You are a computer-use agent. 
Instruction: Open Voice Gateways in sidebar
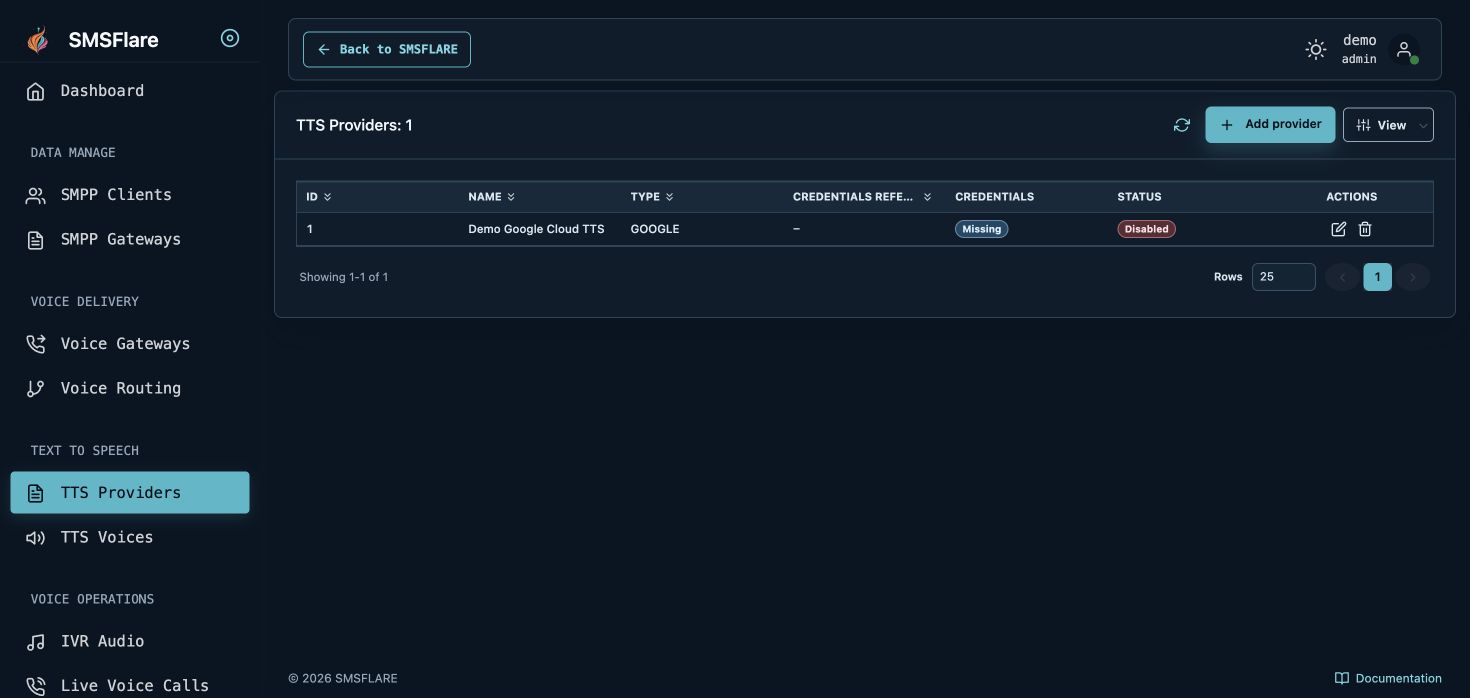pyautogui.click(x=130, y=344)
